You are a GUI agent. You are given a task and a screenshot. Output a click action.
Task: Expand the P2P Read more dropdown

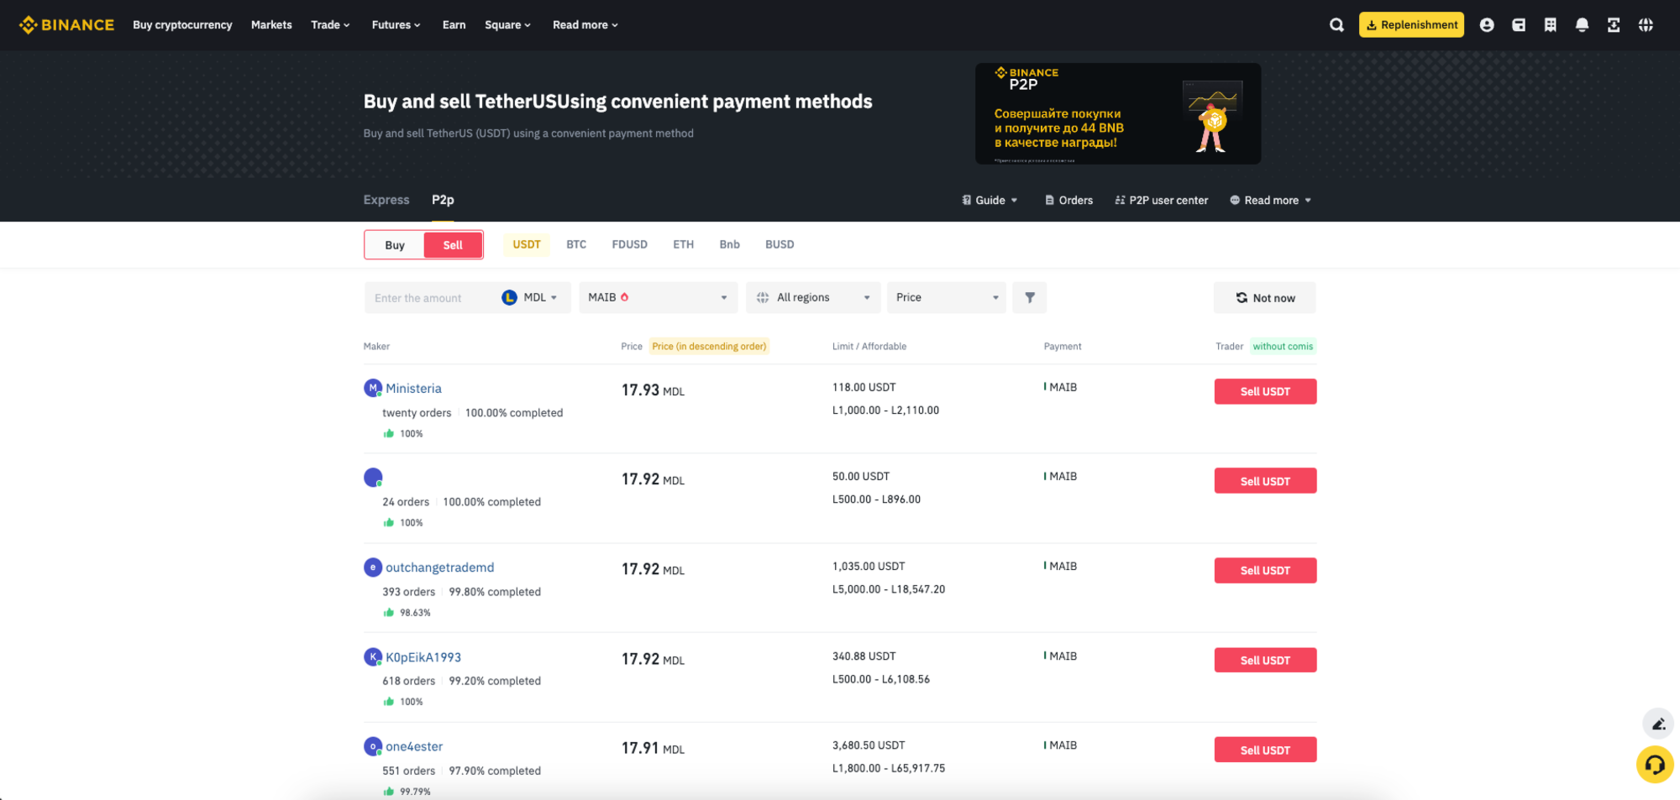pos(1271,200)
